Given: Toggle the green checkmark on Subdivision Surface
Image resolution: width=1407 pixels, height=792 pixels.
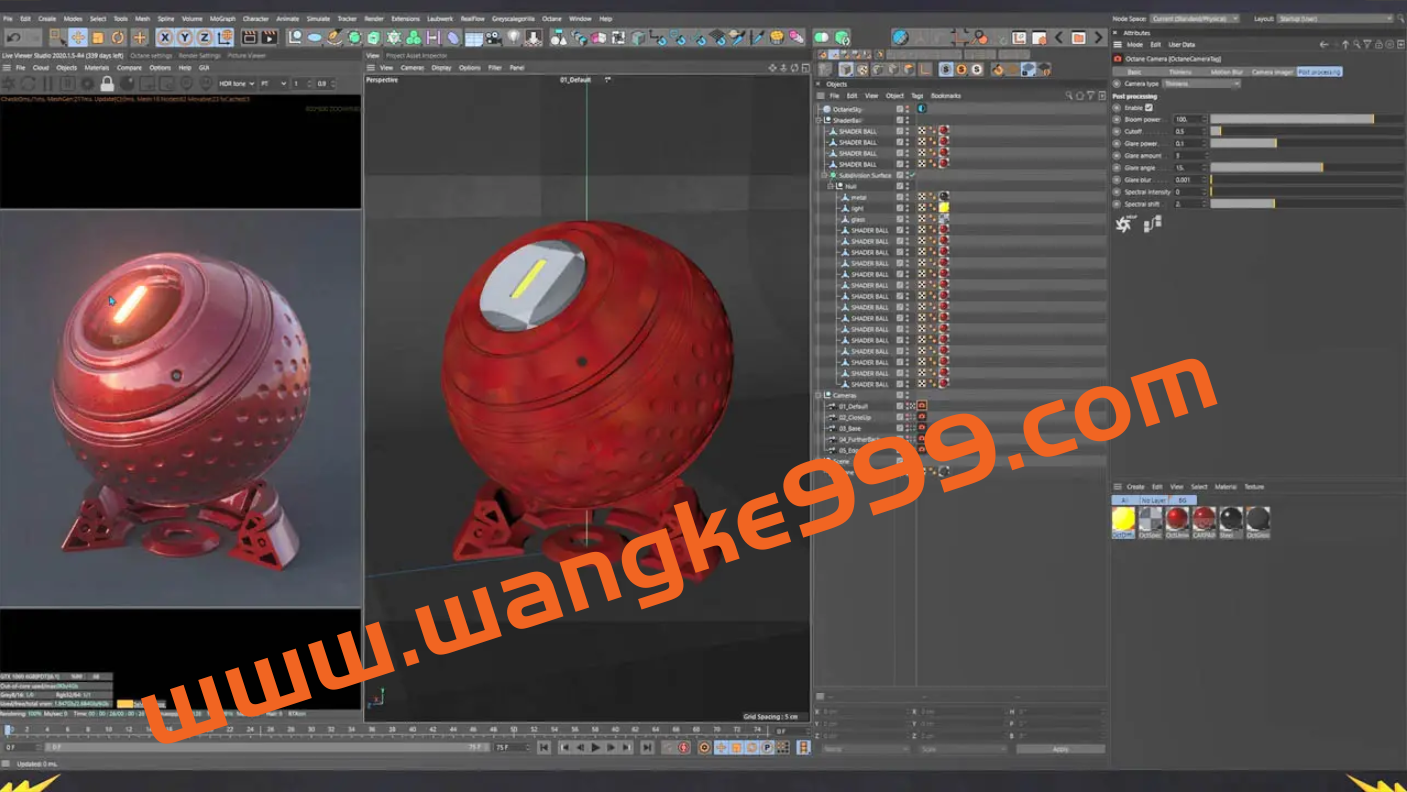Looking at the screenshot, I should click(x=913, y=175).
